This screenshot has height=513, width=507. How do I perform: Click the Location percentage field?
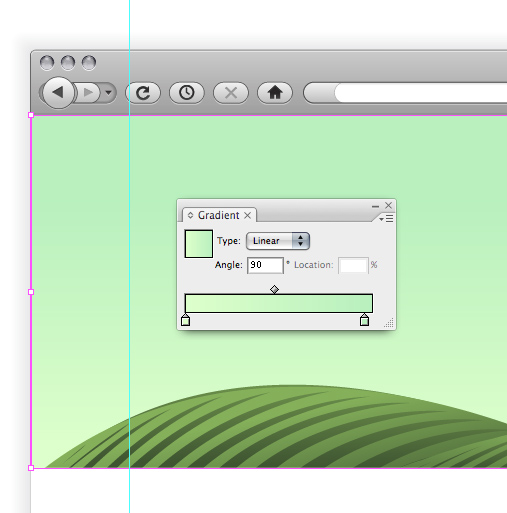pyautogui.click(x=353, y=265)
